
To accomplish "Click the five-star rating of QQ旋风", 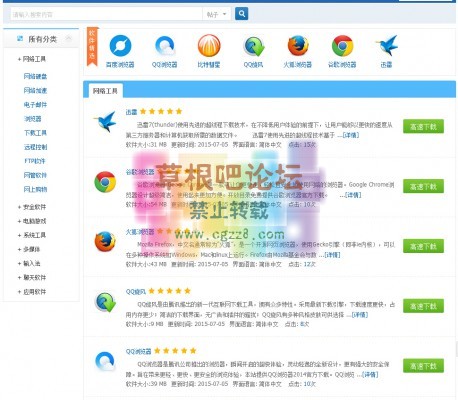I will tap(170, 291).
